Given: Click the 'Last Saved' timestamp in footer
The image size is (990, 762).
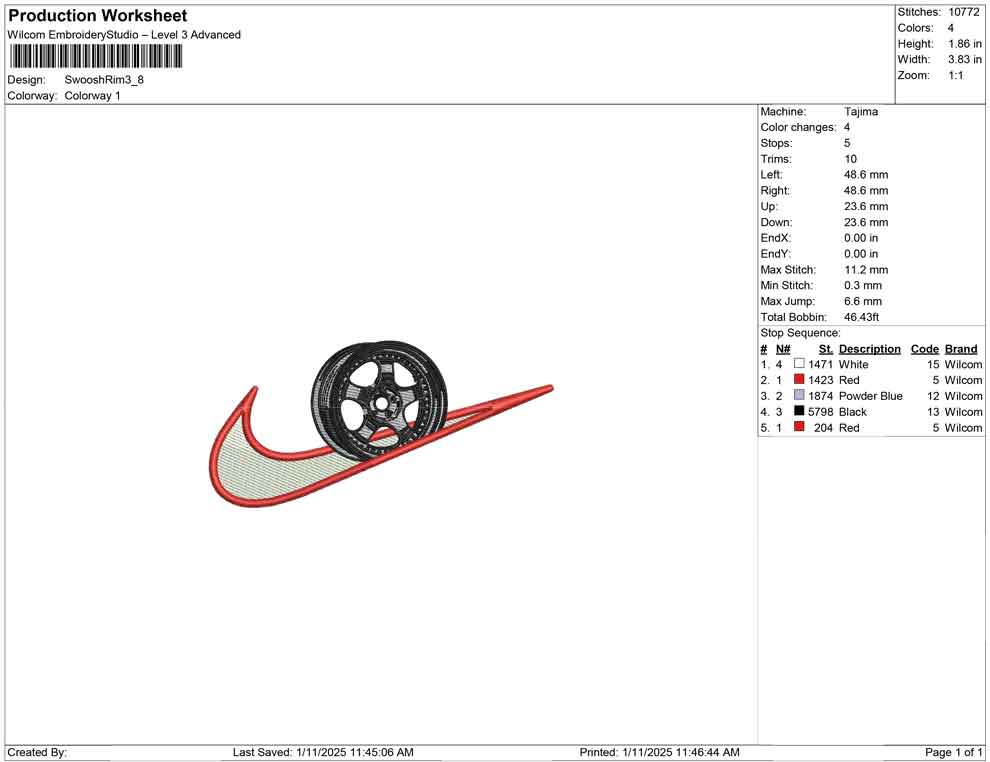Looking at the screenshot, I should click(323, 752).
